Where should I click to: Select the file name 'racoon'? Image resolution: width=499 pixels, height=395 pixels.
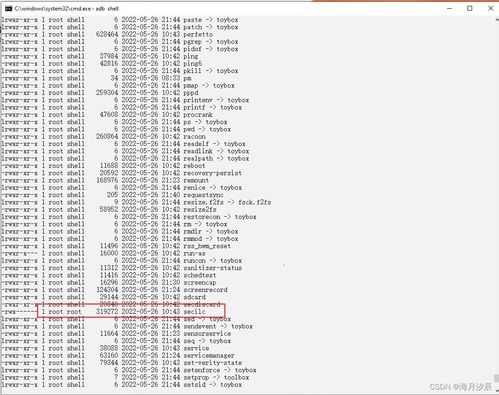point(194,137)
